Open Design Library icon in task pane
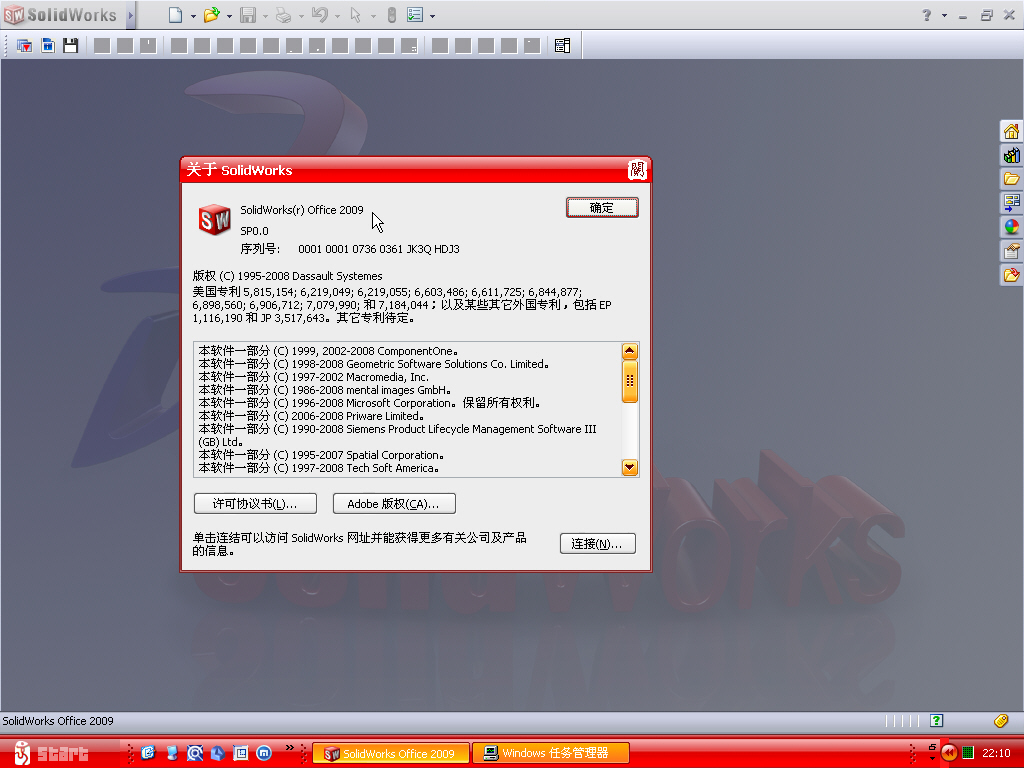The width and height of the screenshot is (1024, 768). coord(1012,155)
